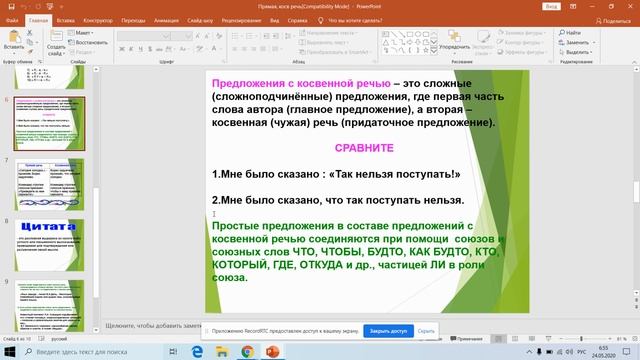Screen dimensions: 640x360
Task: Switch to Reading view in status bar
Action: [531, 339]
